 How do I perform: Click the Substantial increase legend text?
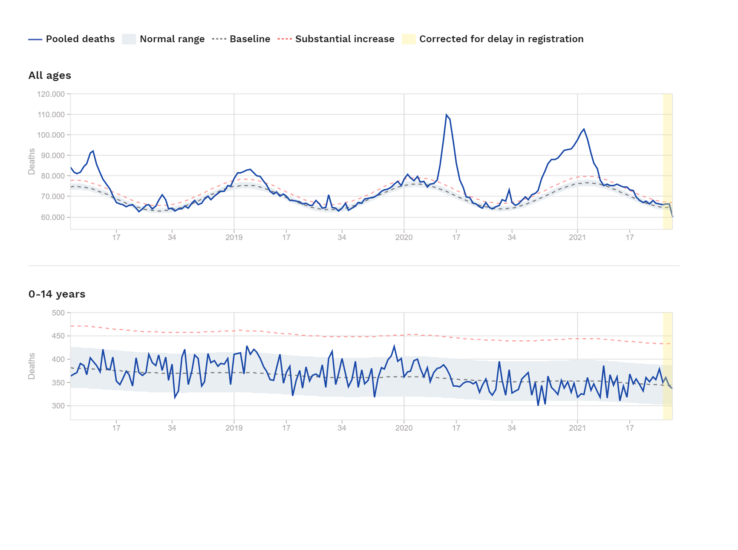pyautogui.click(x=346, y=39)
